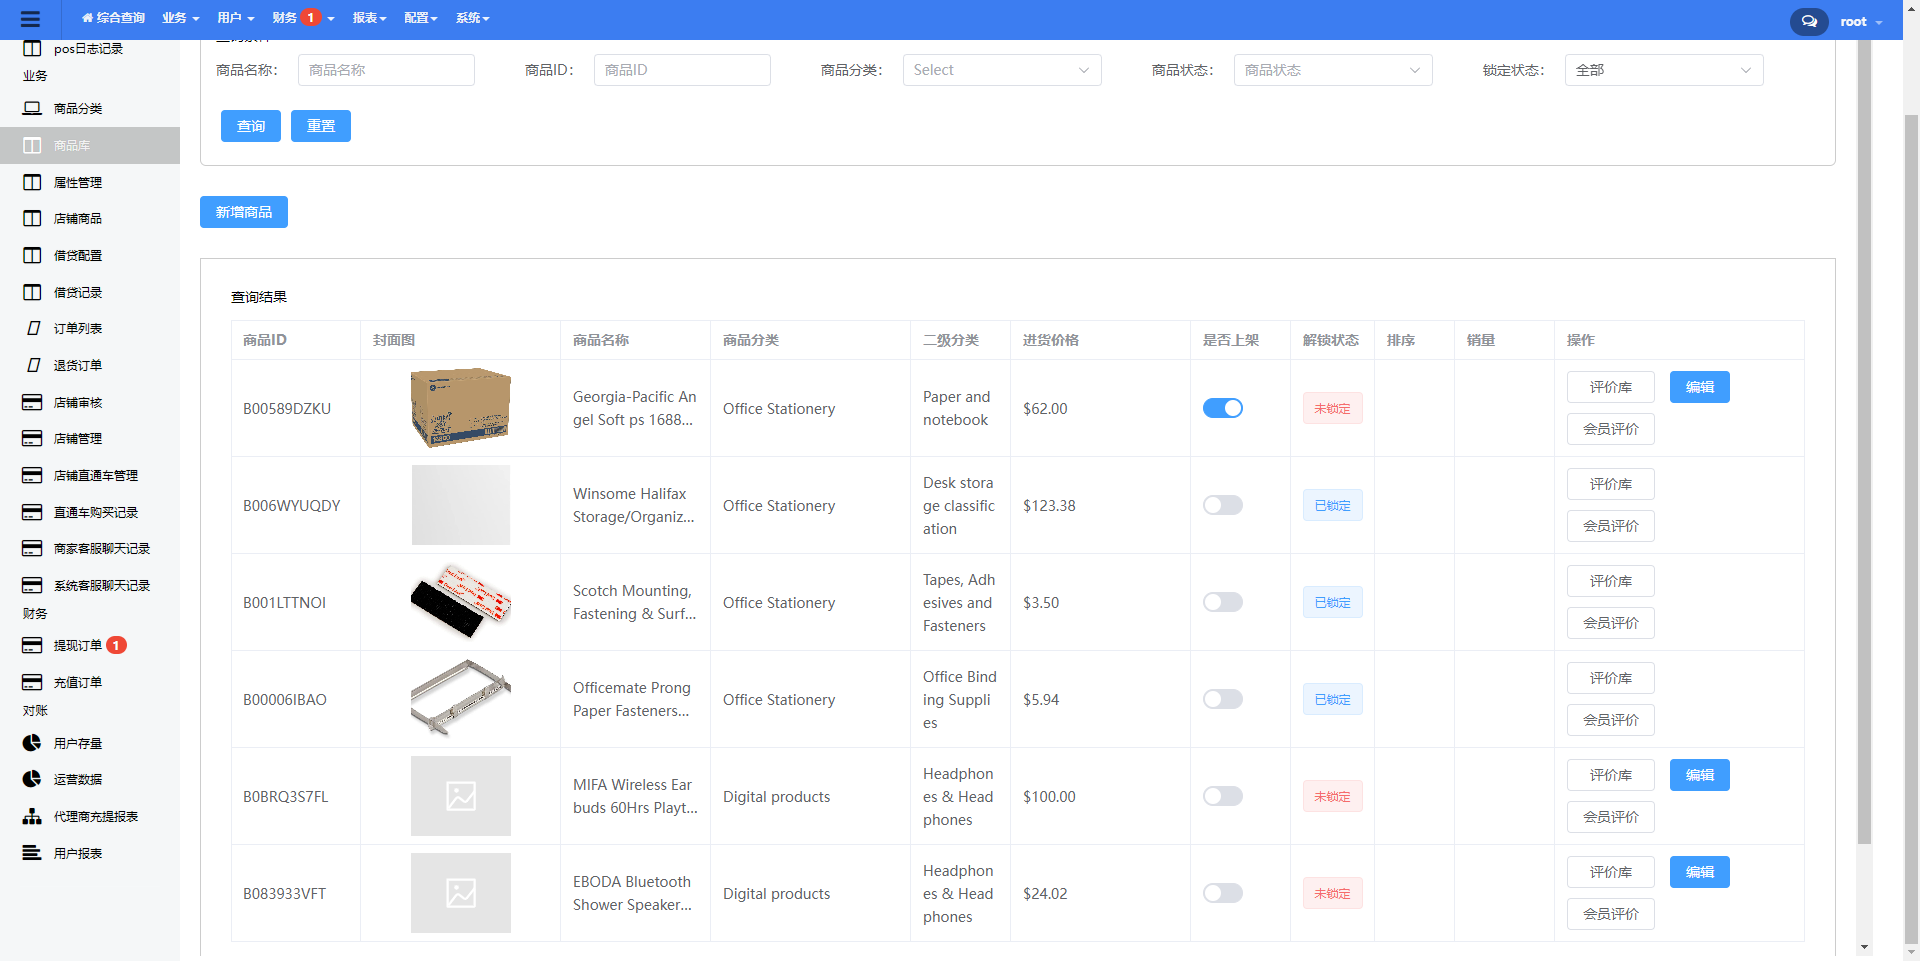Click the 新增商品 button
The width and height of the screenshot is (1920, 961).
[x=244, y=212]
